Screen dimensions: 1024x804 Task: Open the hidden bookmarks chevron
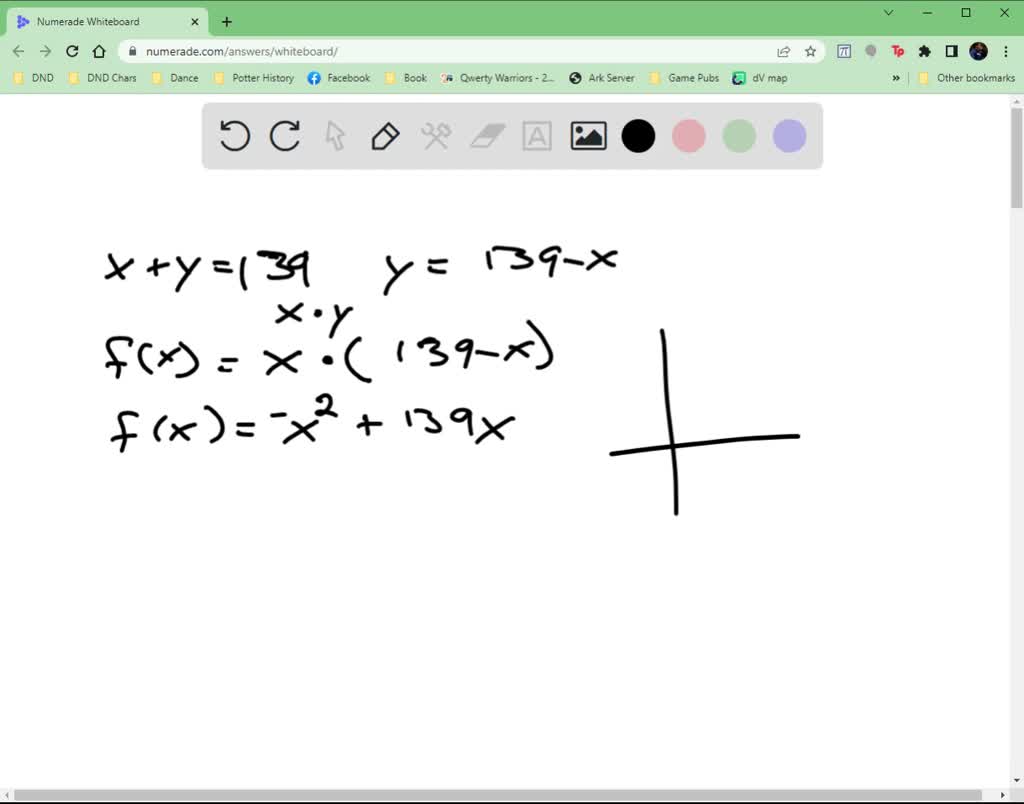896,78
